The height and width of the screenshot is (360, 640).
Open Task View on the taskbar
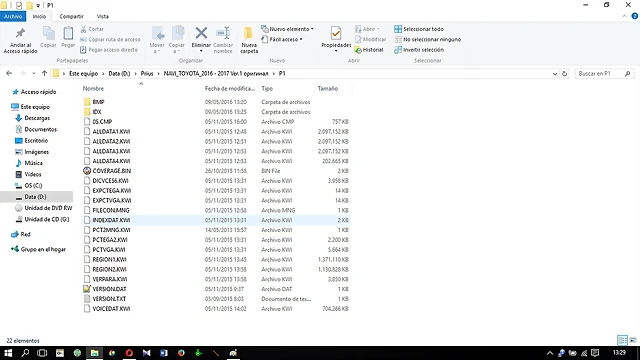[x=42, y=353]
